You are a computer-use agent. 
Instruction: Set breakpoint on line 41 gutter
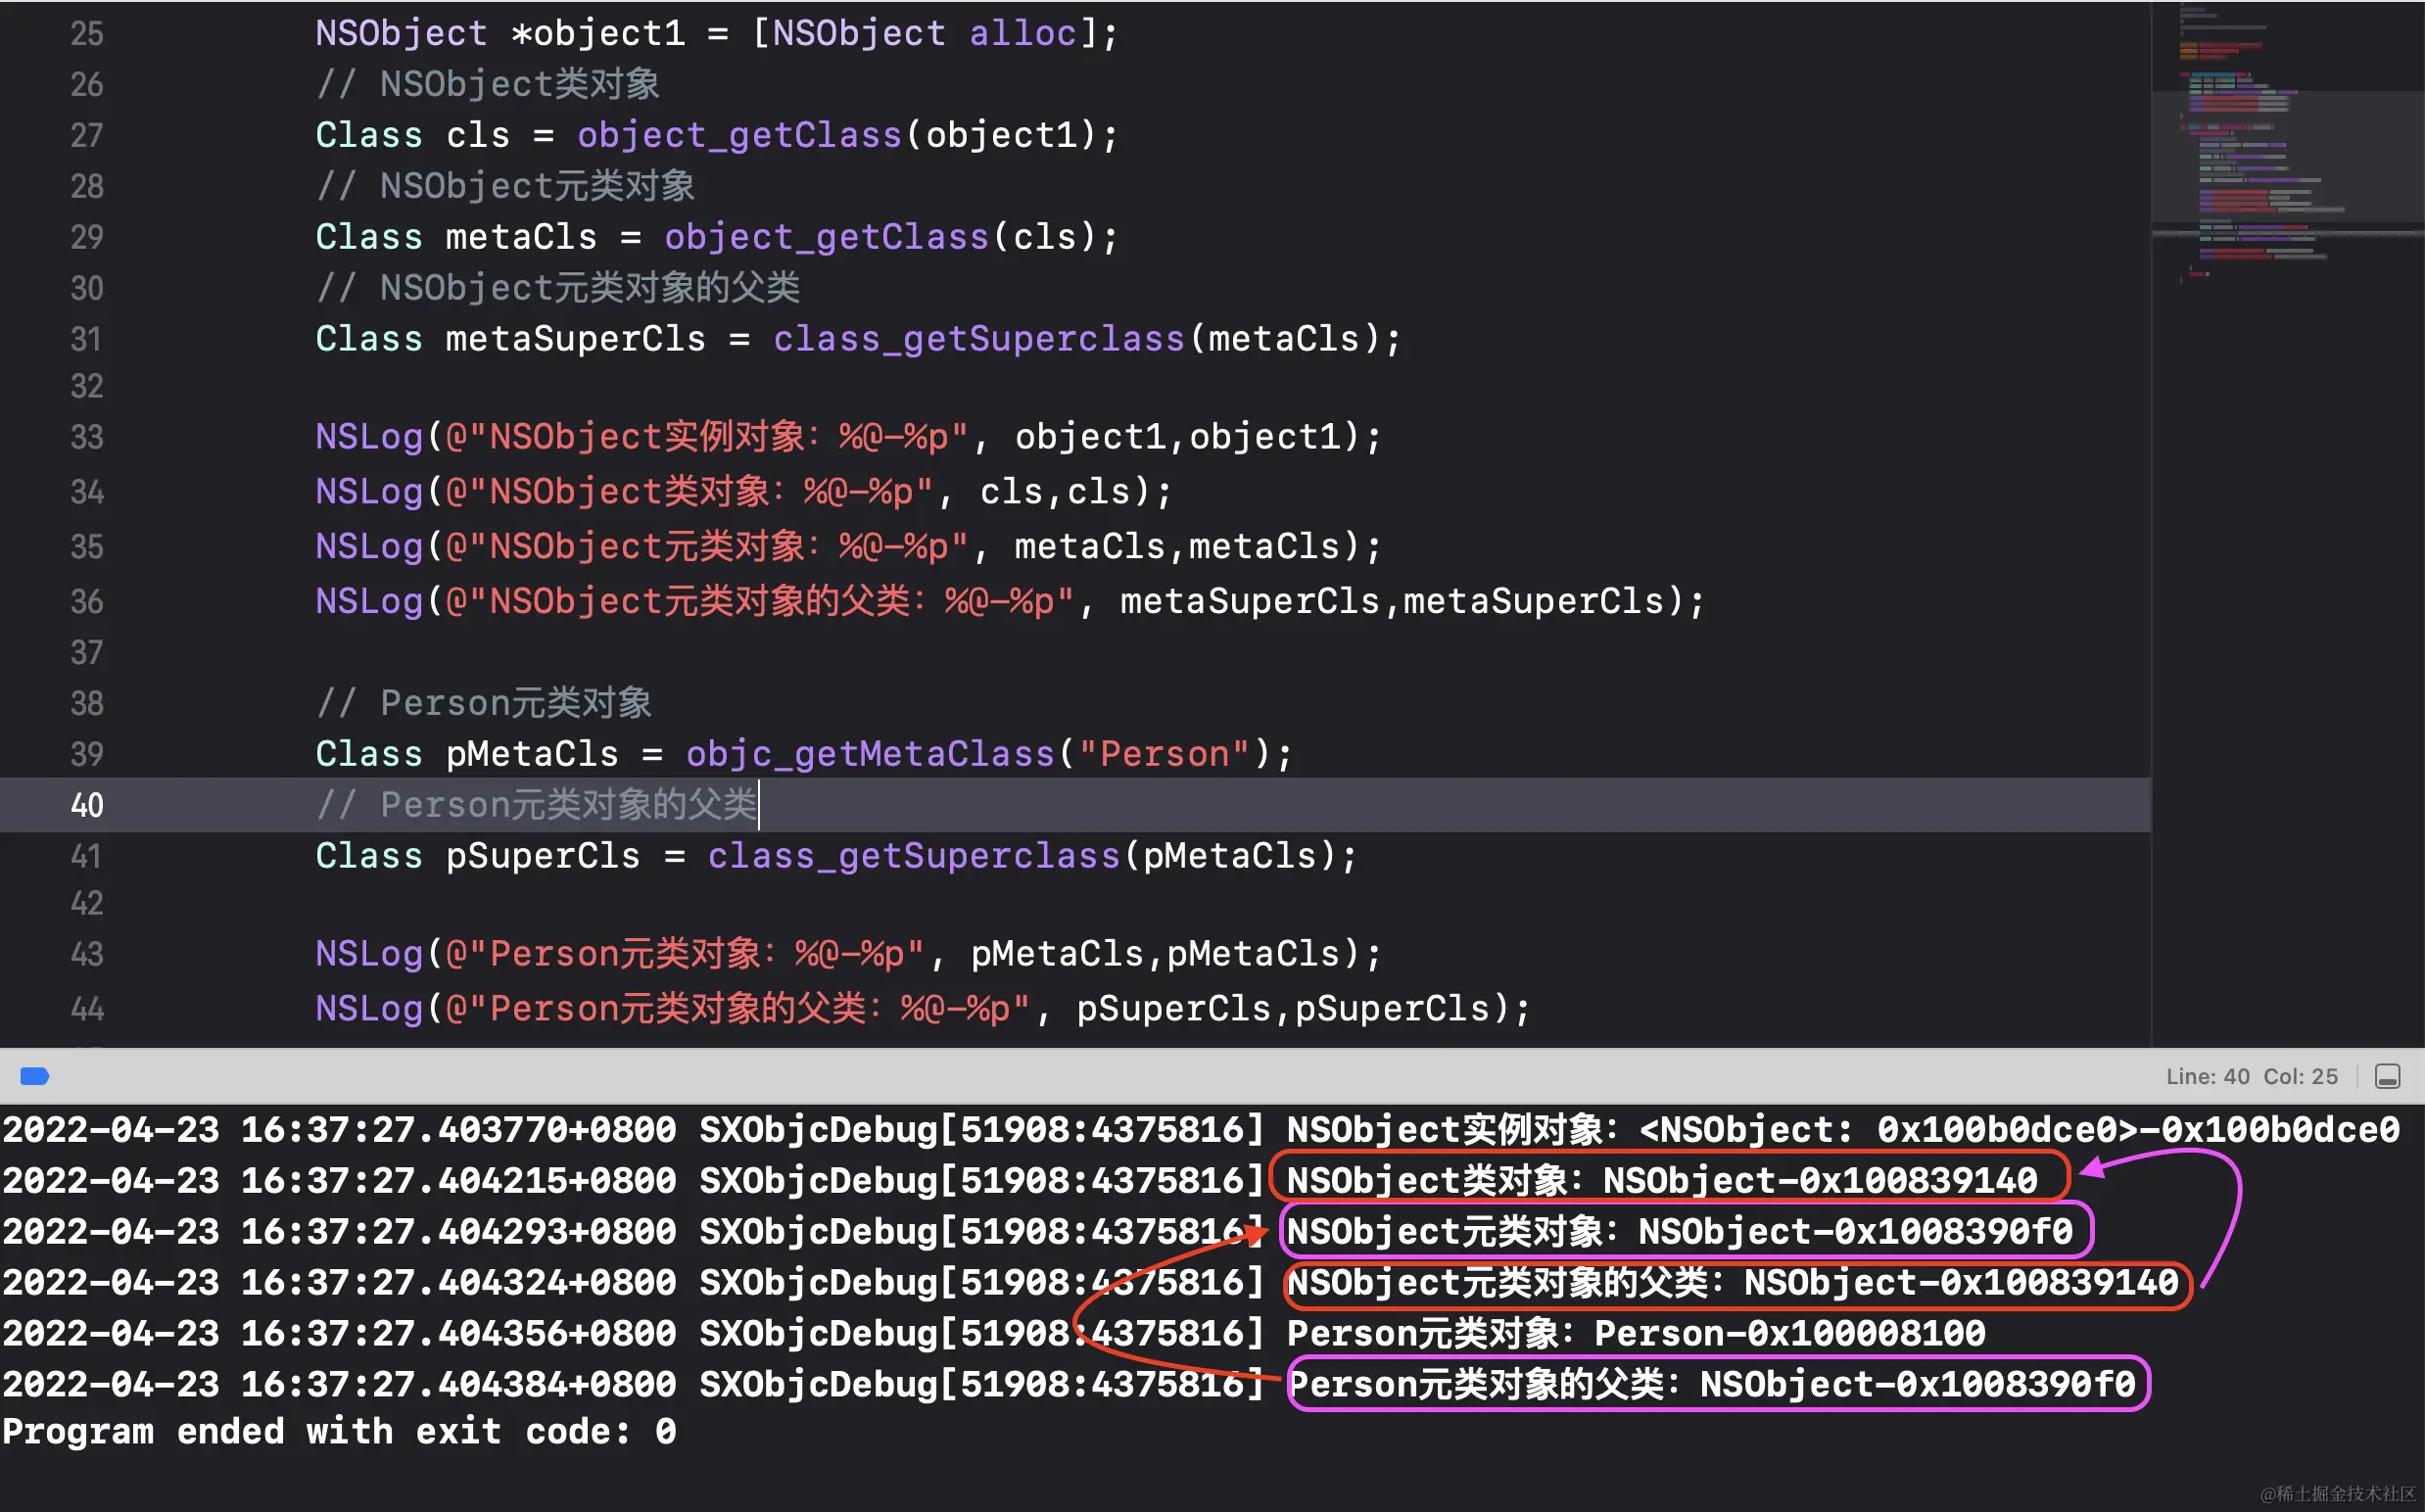[x=86, y=856]
